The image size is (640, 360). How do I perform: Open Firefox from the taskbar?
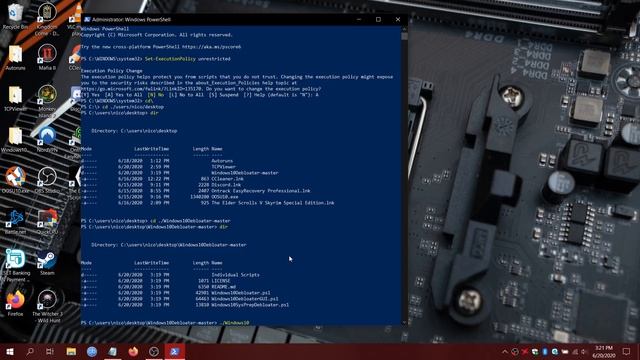point(133,351)
